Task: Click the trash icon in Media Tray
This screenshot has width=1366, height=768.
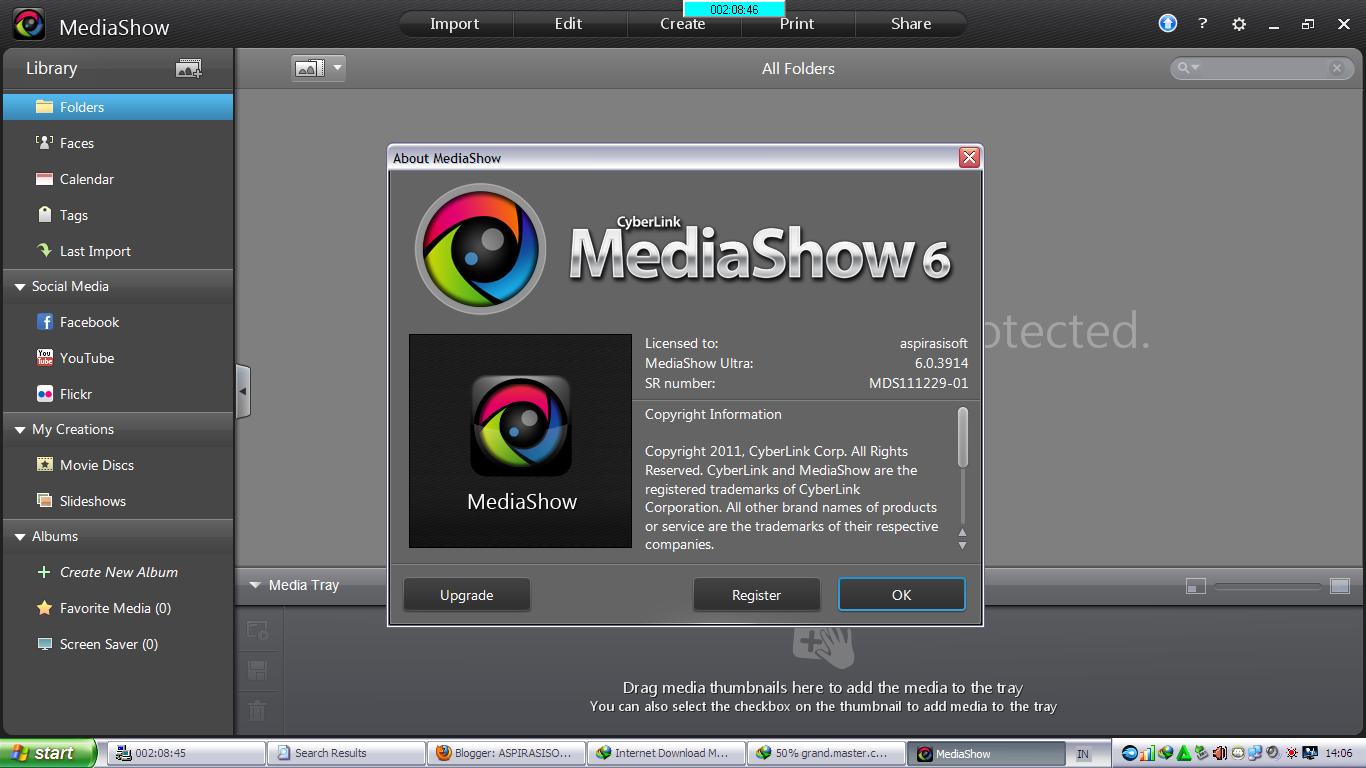Action: click(x=257, y=710)
